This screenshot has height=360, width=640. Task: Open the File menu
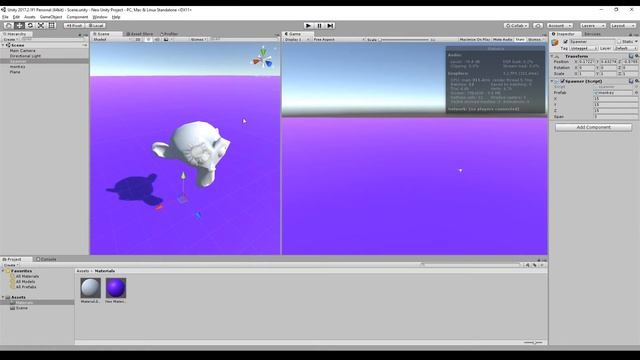5,17
